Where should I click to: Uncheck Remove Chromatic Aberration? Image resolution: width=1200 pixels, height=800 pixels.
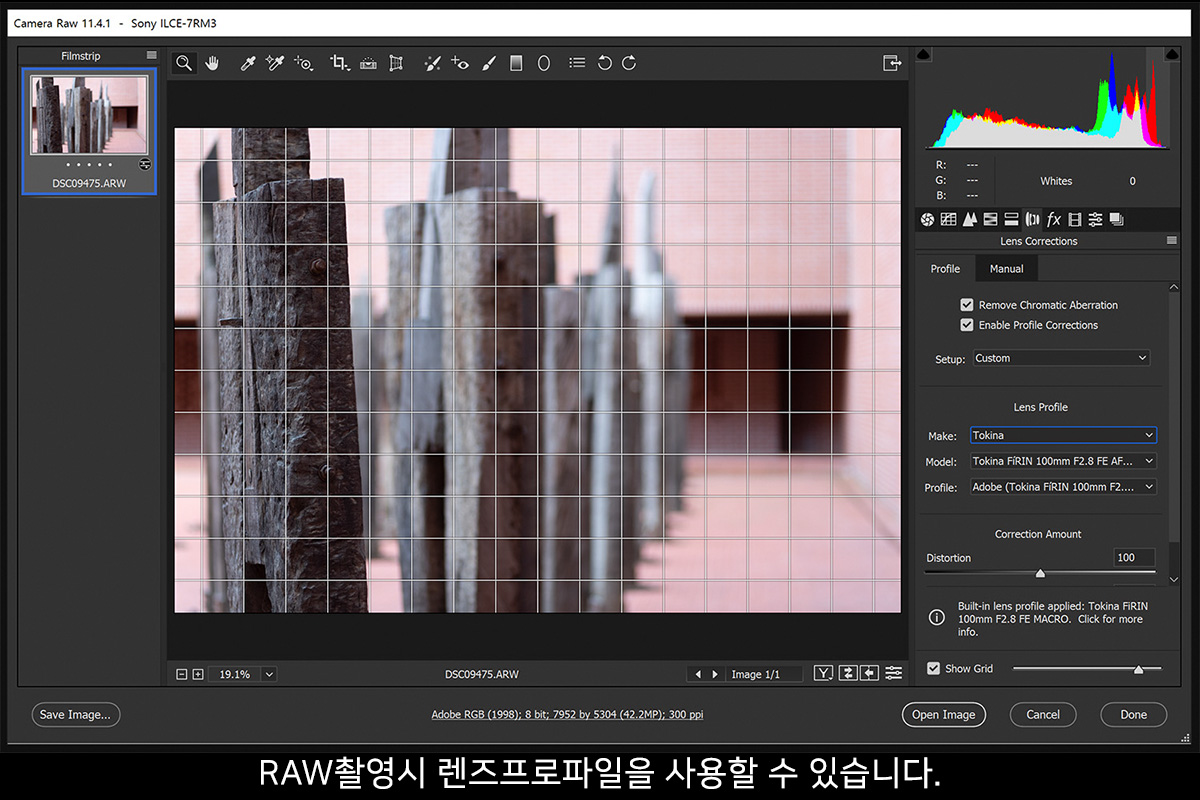click(967, 305)
